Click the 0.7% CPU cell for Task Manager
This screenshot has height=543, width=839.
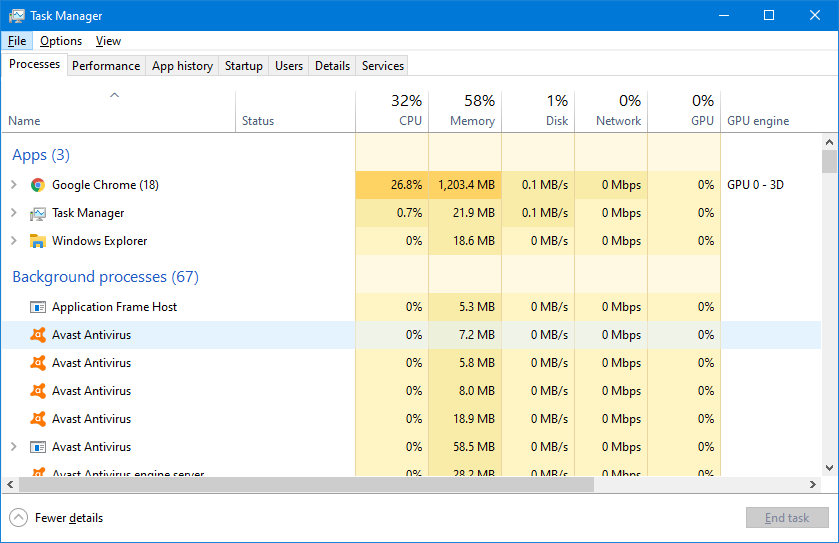pyautogui.click(x=392, y=213)
